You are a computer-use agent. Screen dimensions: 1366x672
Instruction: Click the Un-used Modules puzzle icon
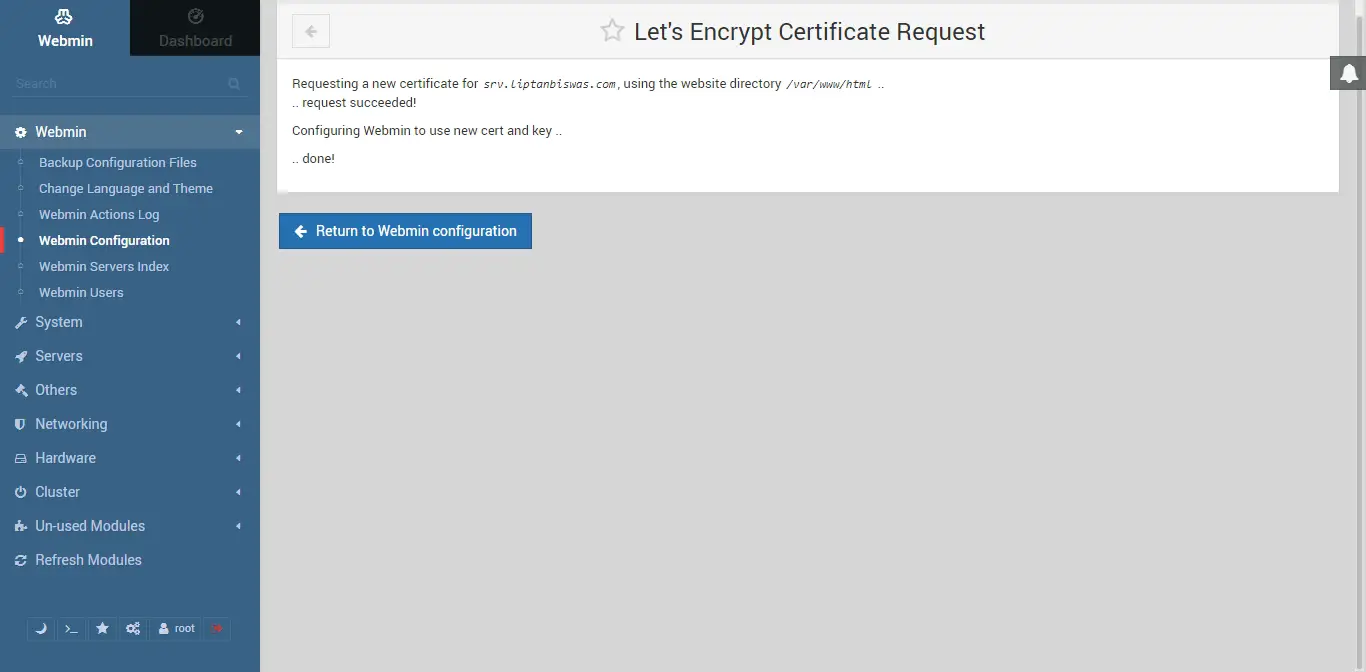(x=21, y=526)
